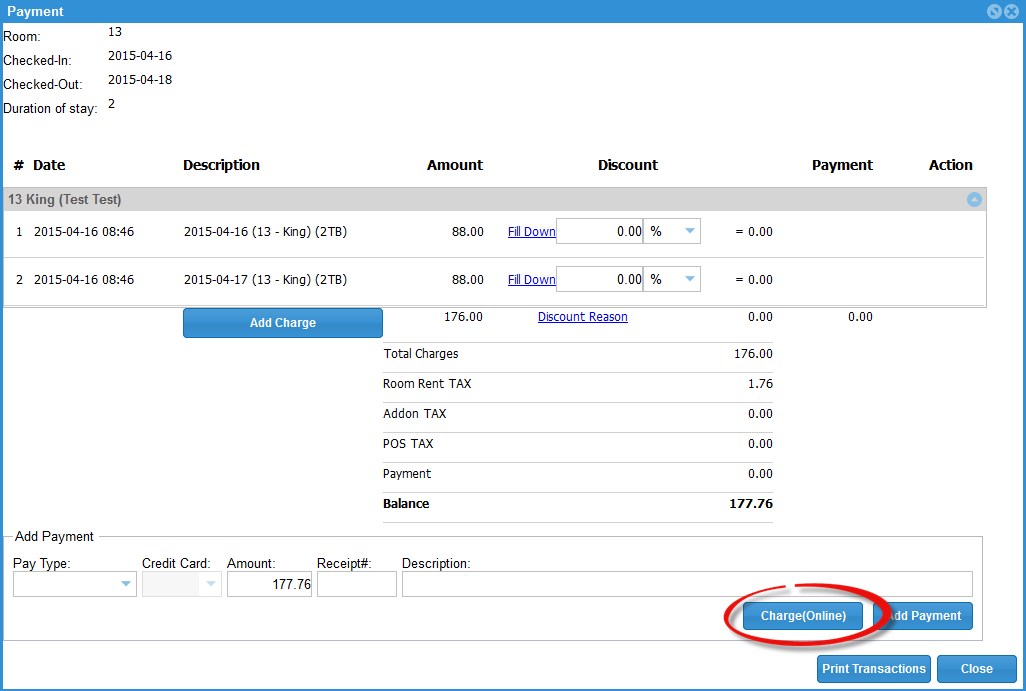The image size is (1026, 691).
Task: Click the resize icon in Payment title bar
Action: coord(994,12)
